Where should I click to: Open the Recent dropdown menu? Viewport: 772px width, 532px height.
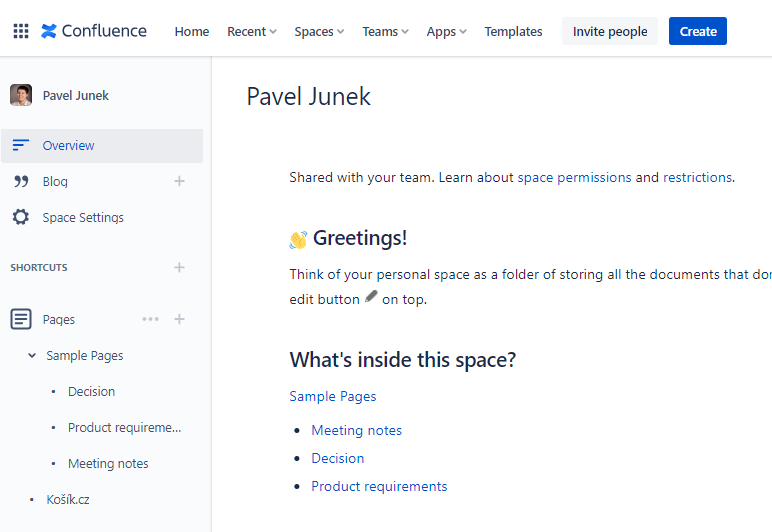(x=252, y=31)
